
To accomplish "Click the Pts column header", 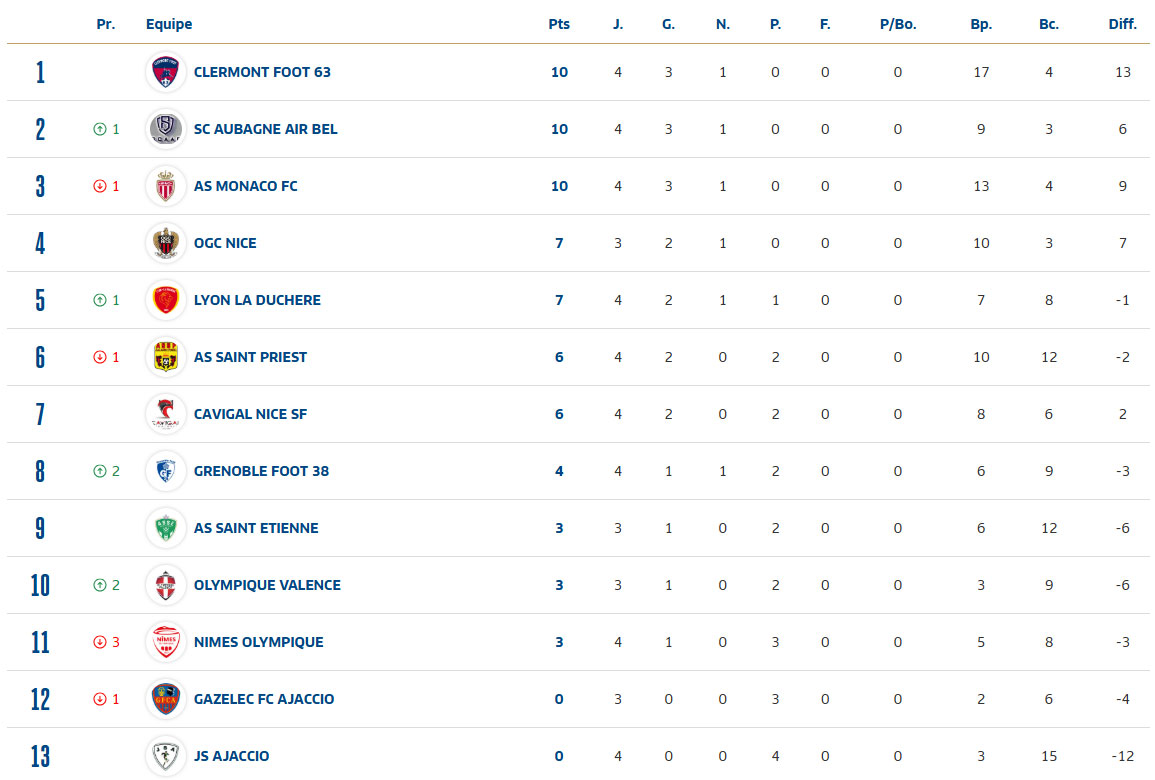I will pyautogui.click(x=559, y=24).
